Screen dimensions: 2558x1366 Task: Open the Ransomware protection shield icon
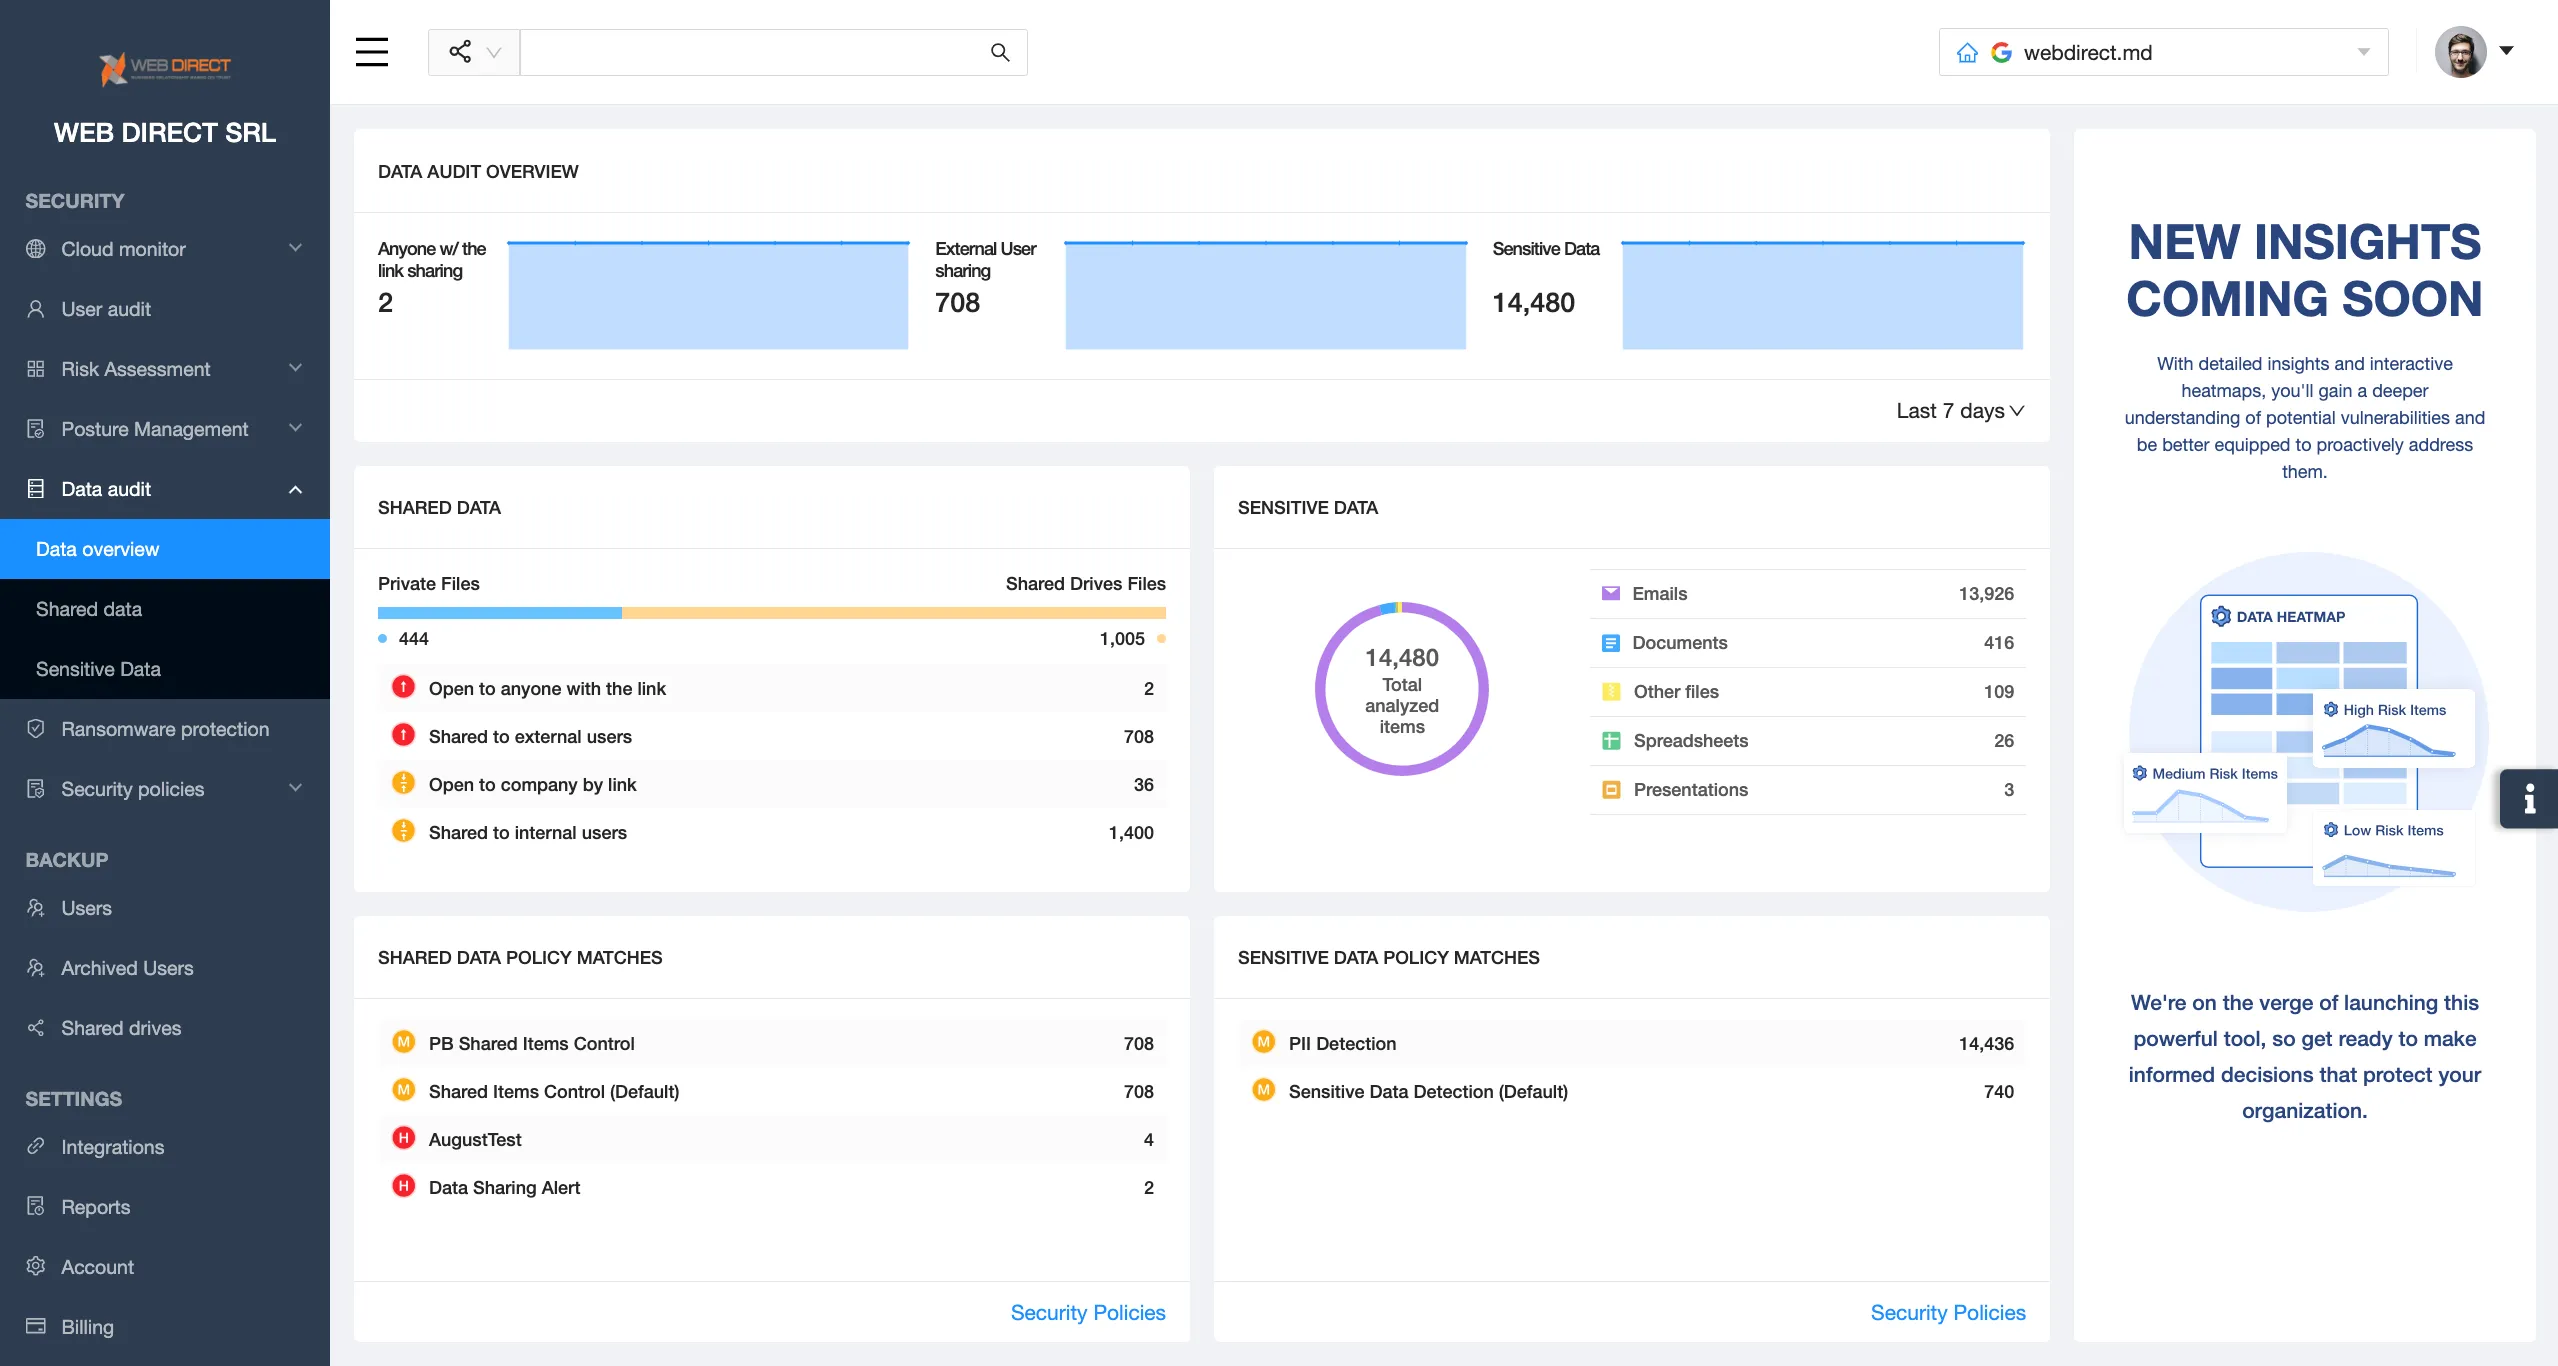(36, 729)
